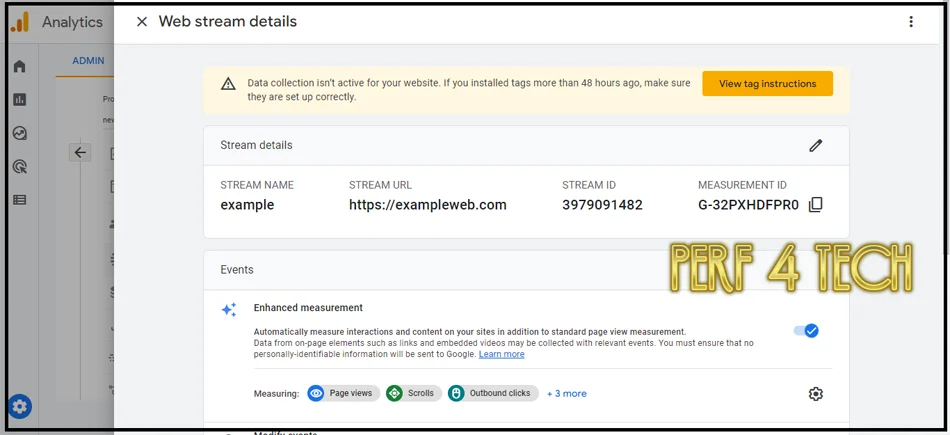Open the three-dot more options menu
This screenshot has width=950, height=435.
tap(911, 22)
